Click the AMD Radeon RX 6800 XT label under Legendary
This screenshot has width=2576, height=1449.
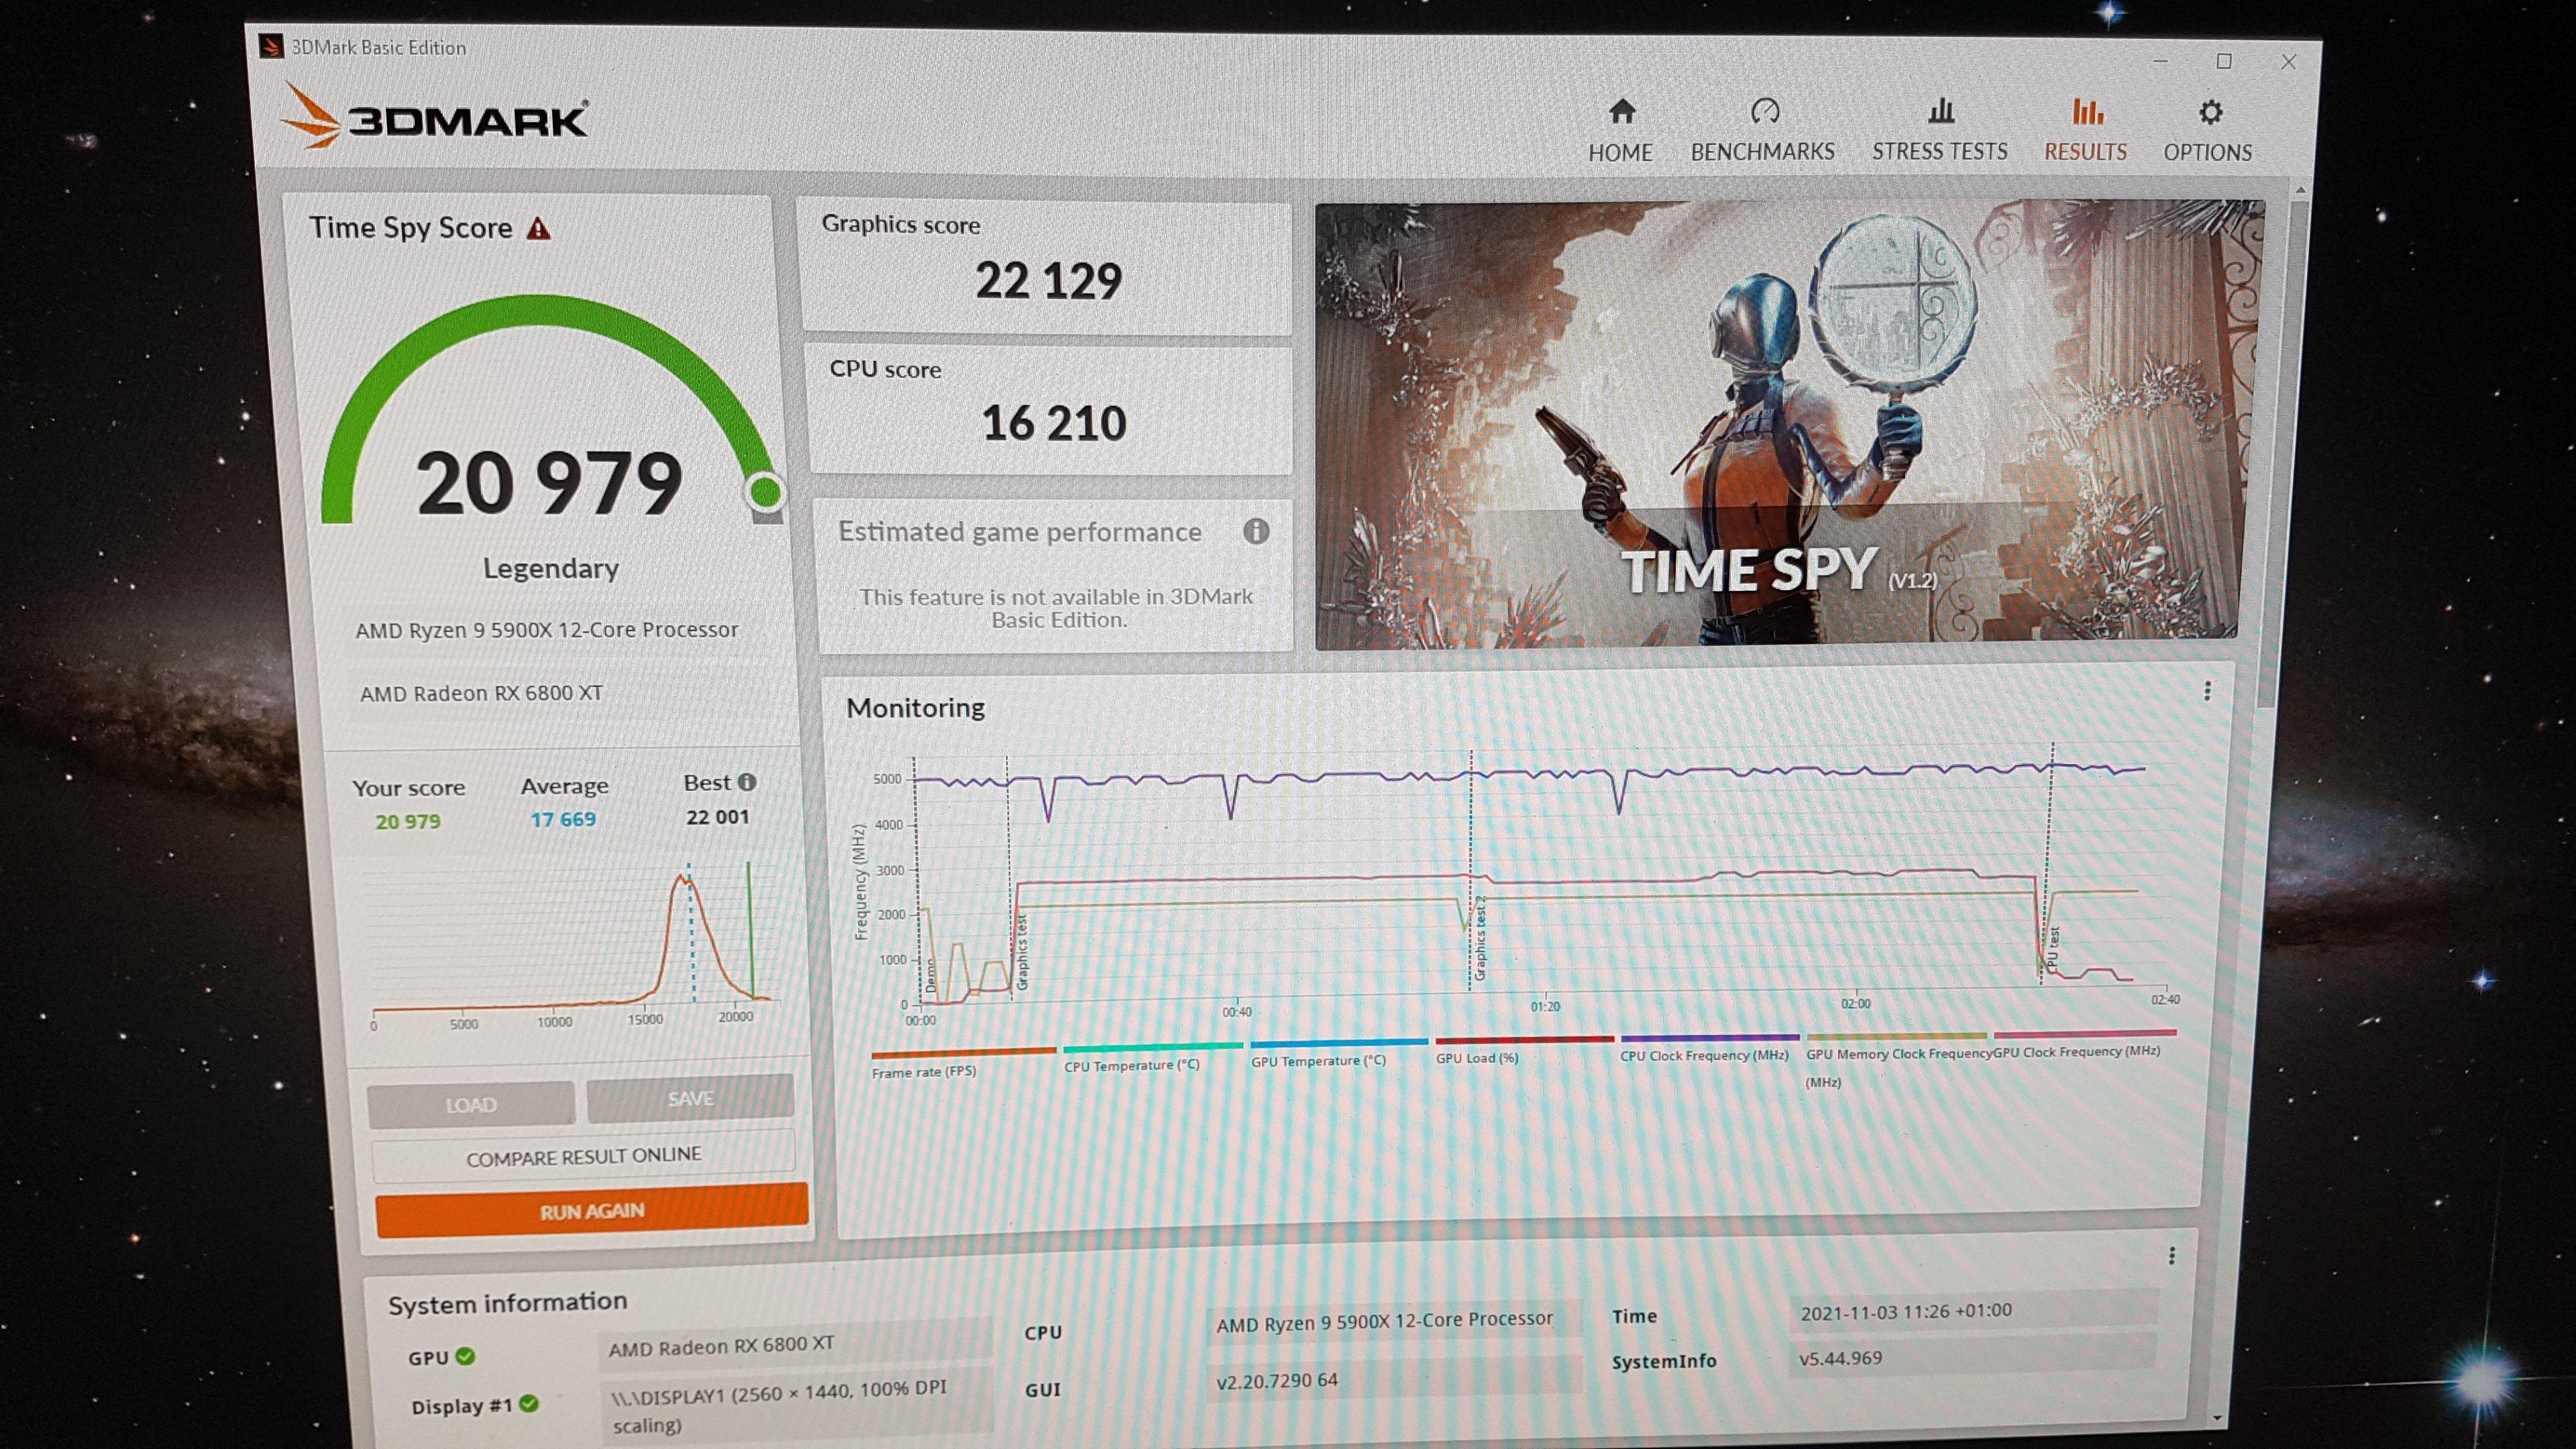[481, 693]
